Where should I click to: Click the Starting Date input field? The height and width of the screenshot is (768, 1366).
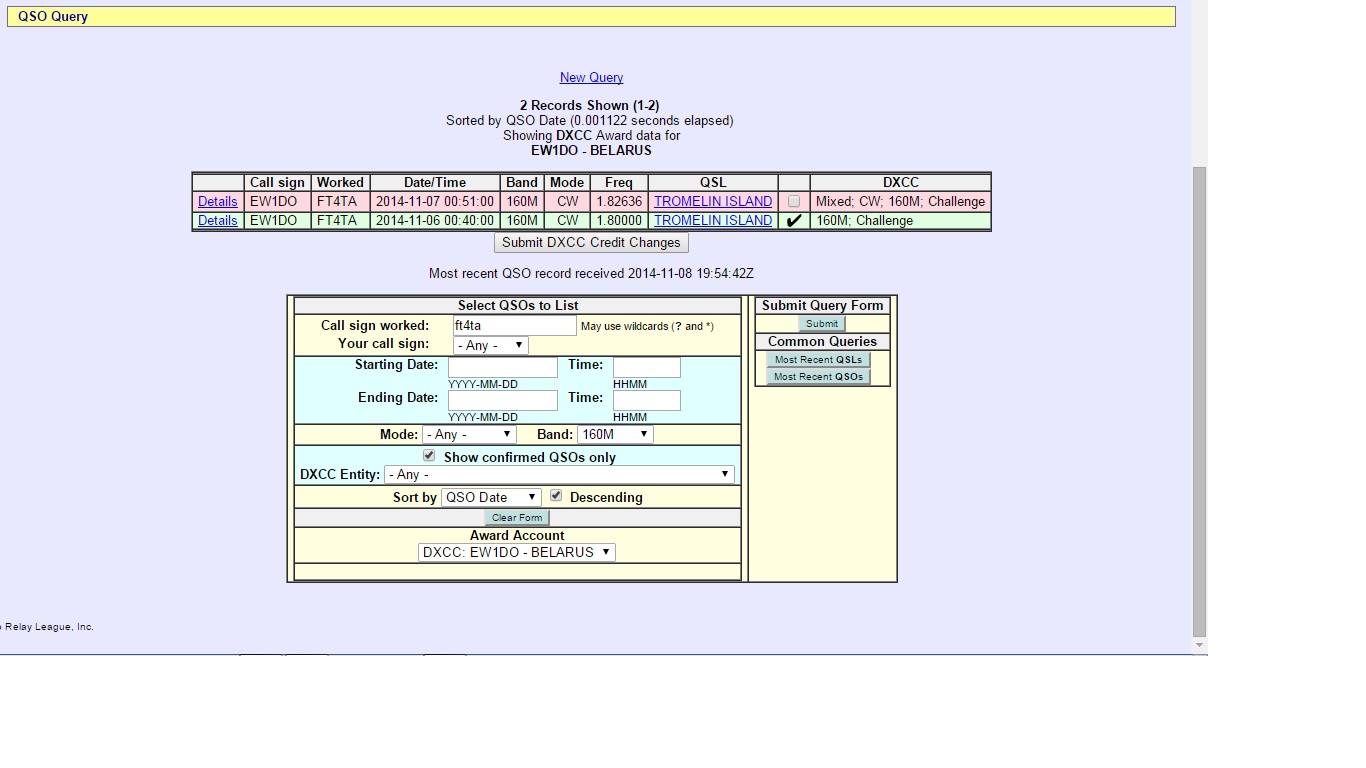coord(502,368)
